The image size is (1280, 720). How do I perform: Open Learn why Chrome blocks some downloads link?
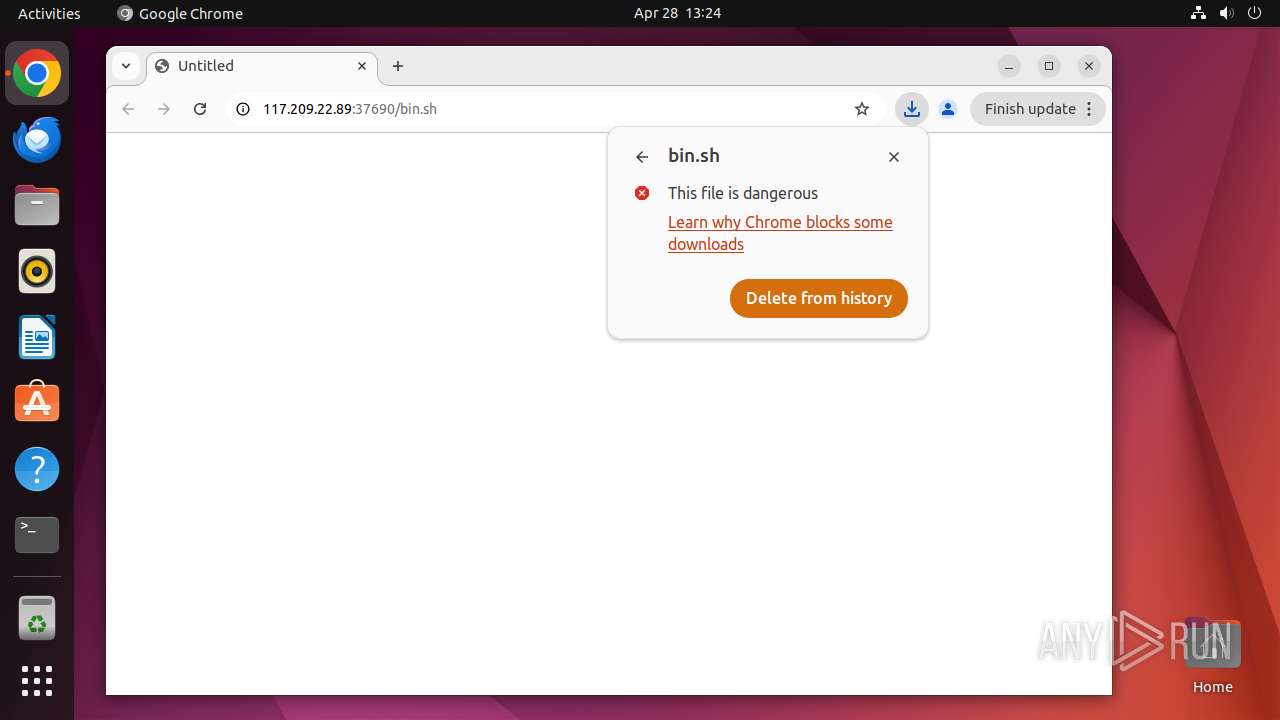(780, 233)
